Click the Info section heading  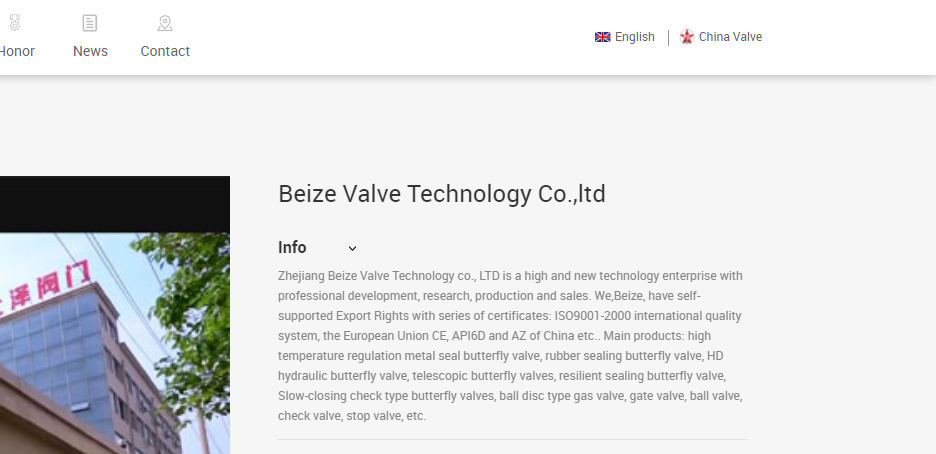point(292,247)
